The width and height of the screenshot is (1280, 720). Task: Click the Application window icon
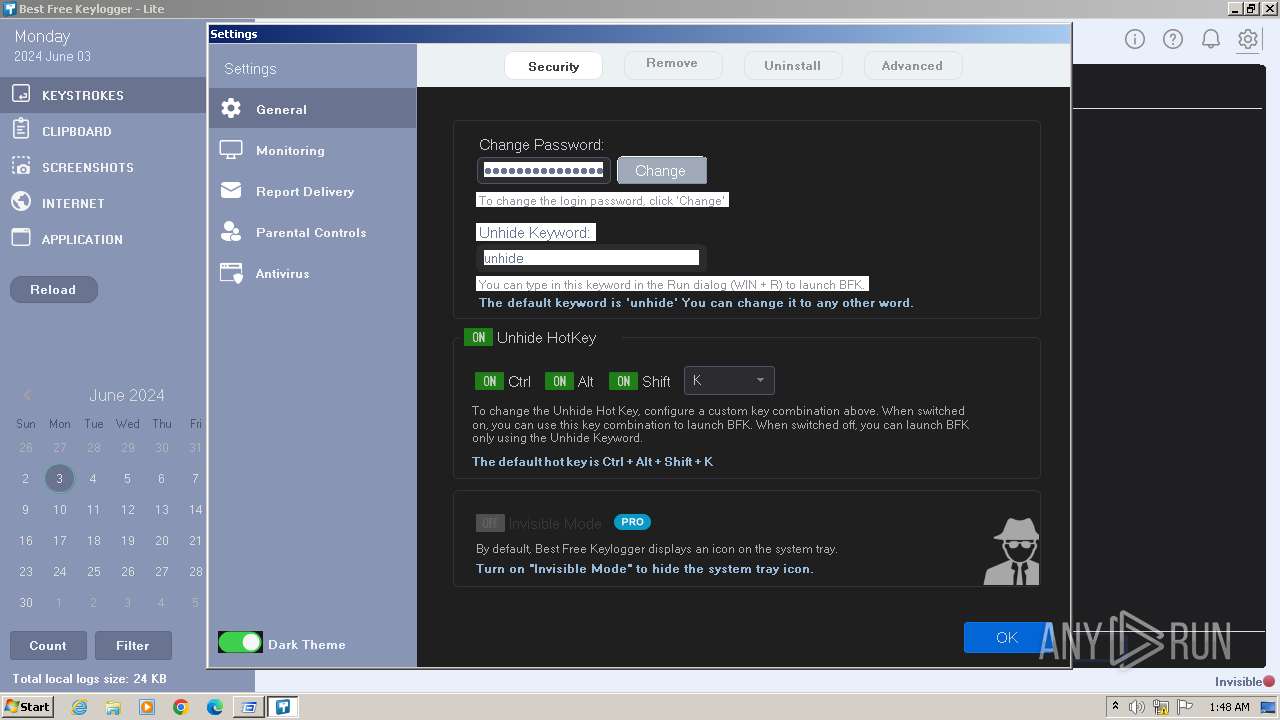pyautogui.click(x=21, y=238)
